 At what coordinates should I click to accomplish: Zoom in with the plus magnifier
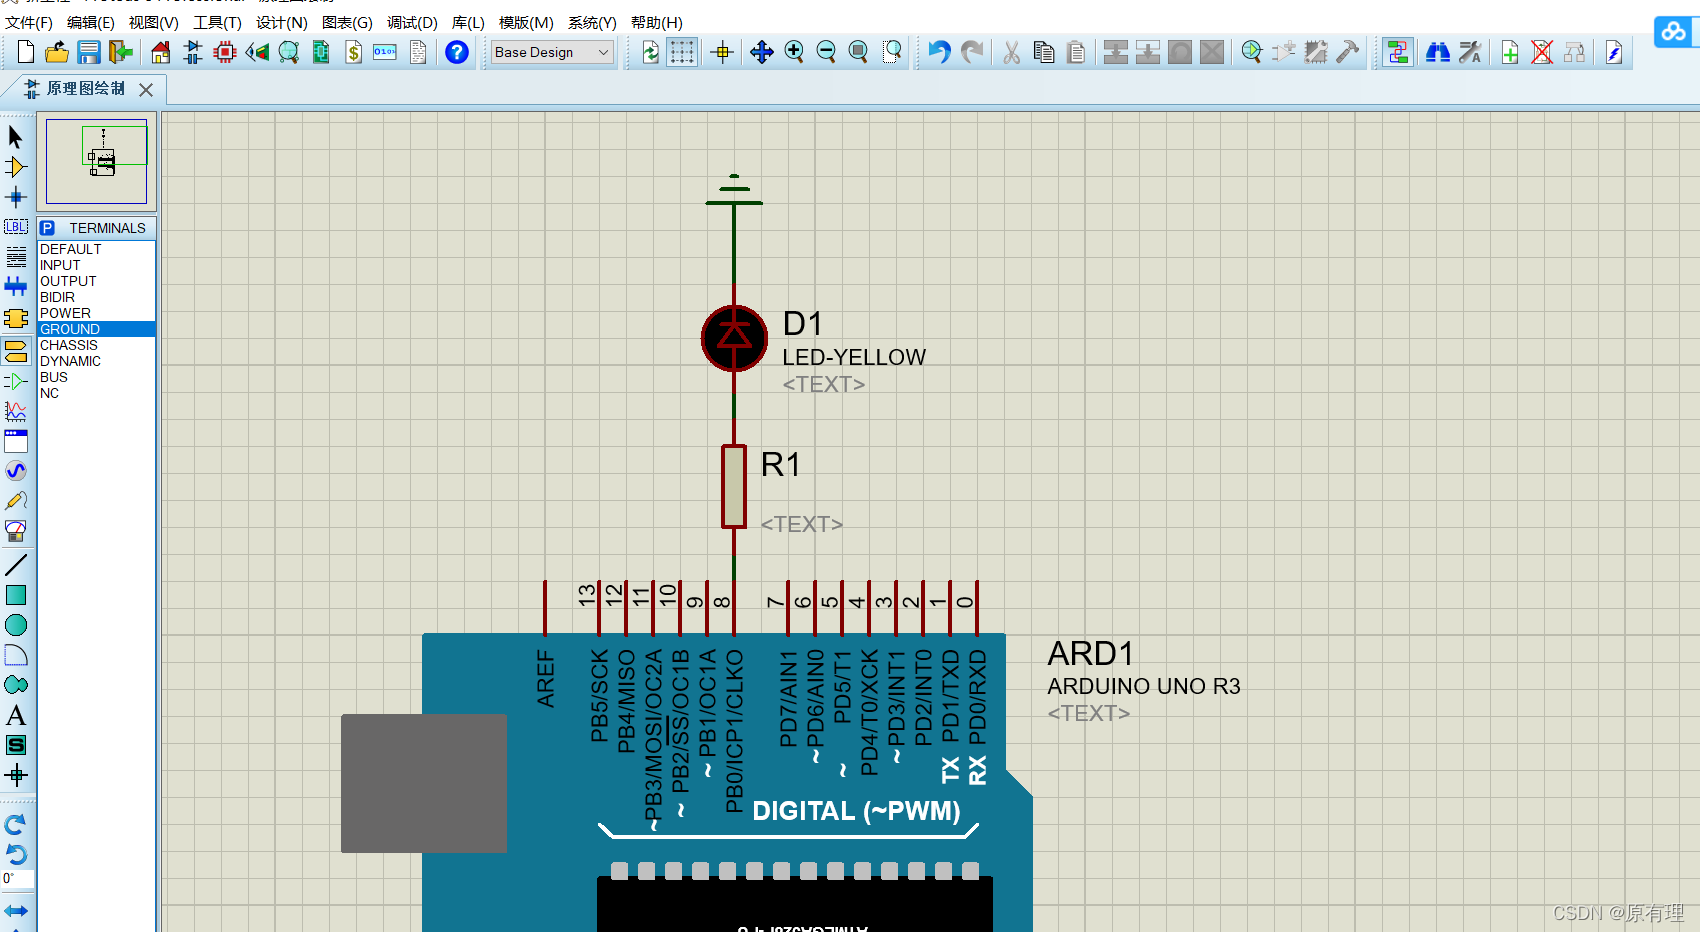(794, 52)
